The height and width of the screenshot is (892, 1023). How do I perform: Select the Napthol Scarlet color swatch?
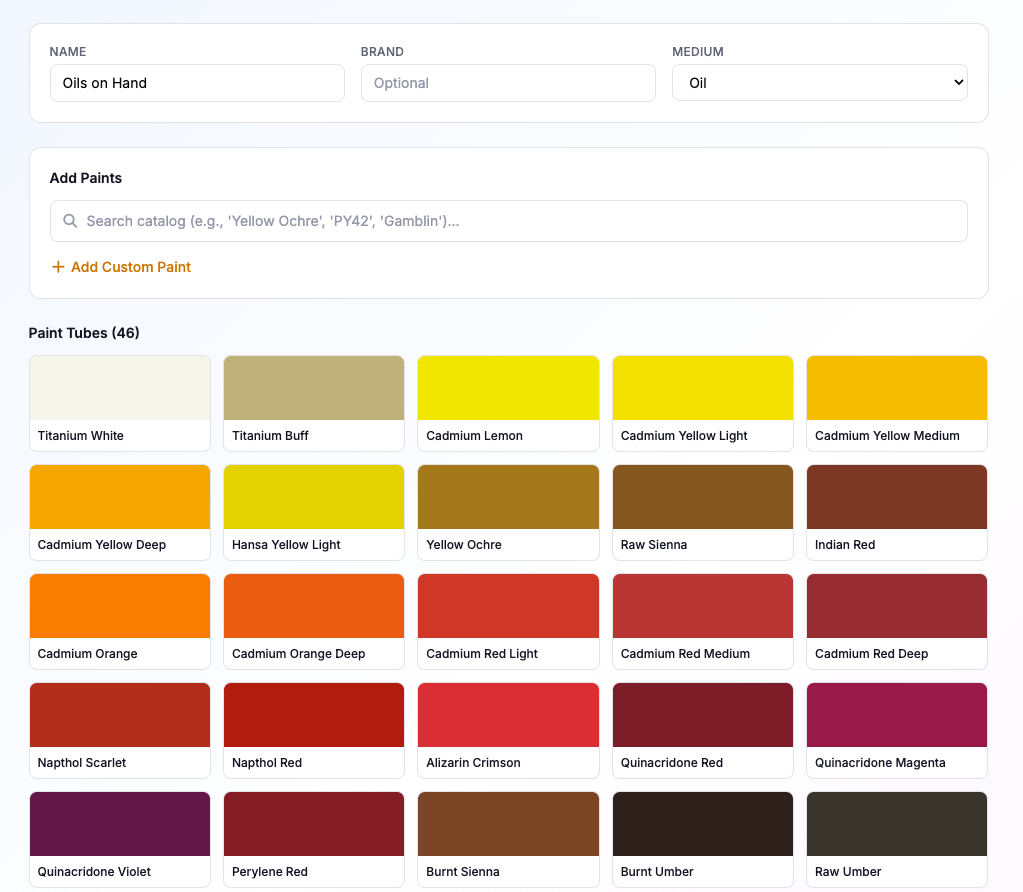tap(120, 715)
